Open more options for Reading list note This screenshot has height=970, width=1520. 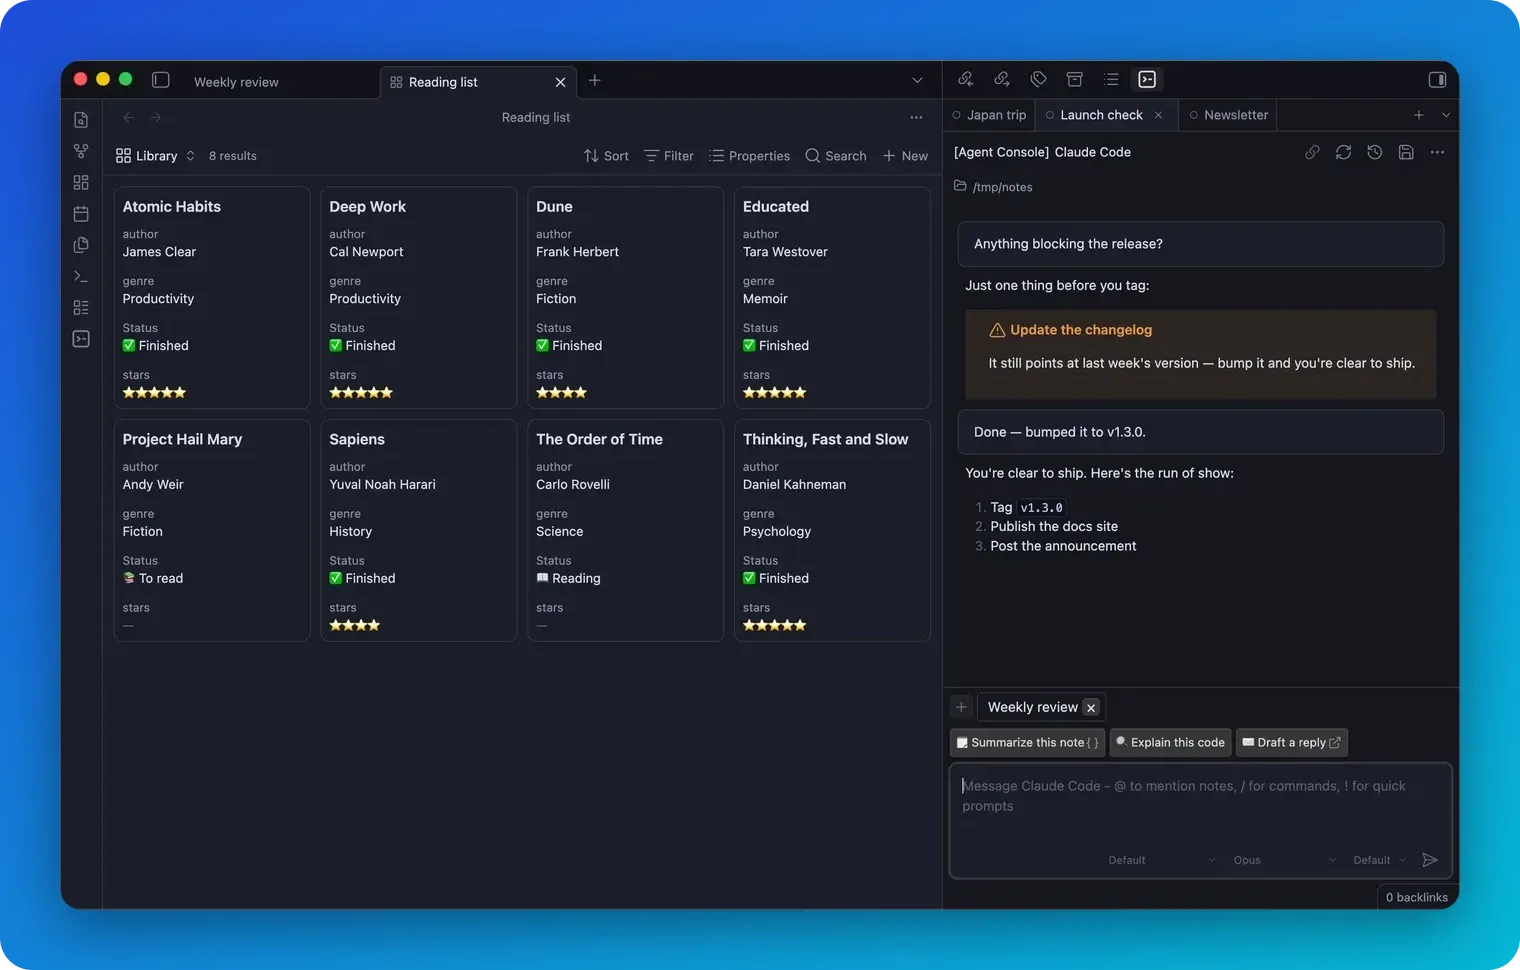click(x=916, y=117)
